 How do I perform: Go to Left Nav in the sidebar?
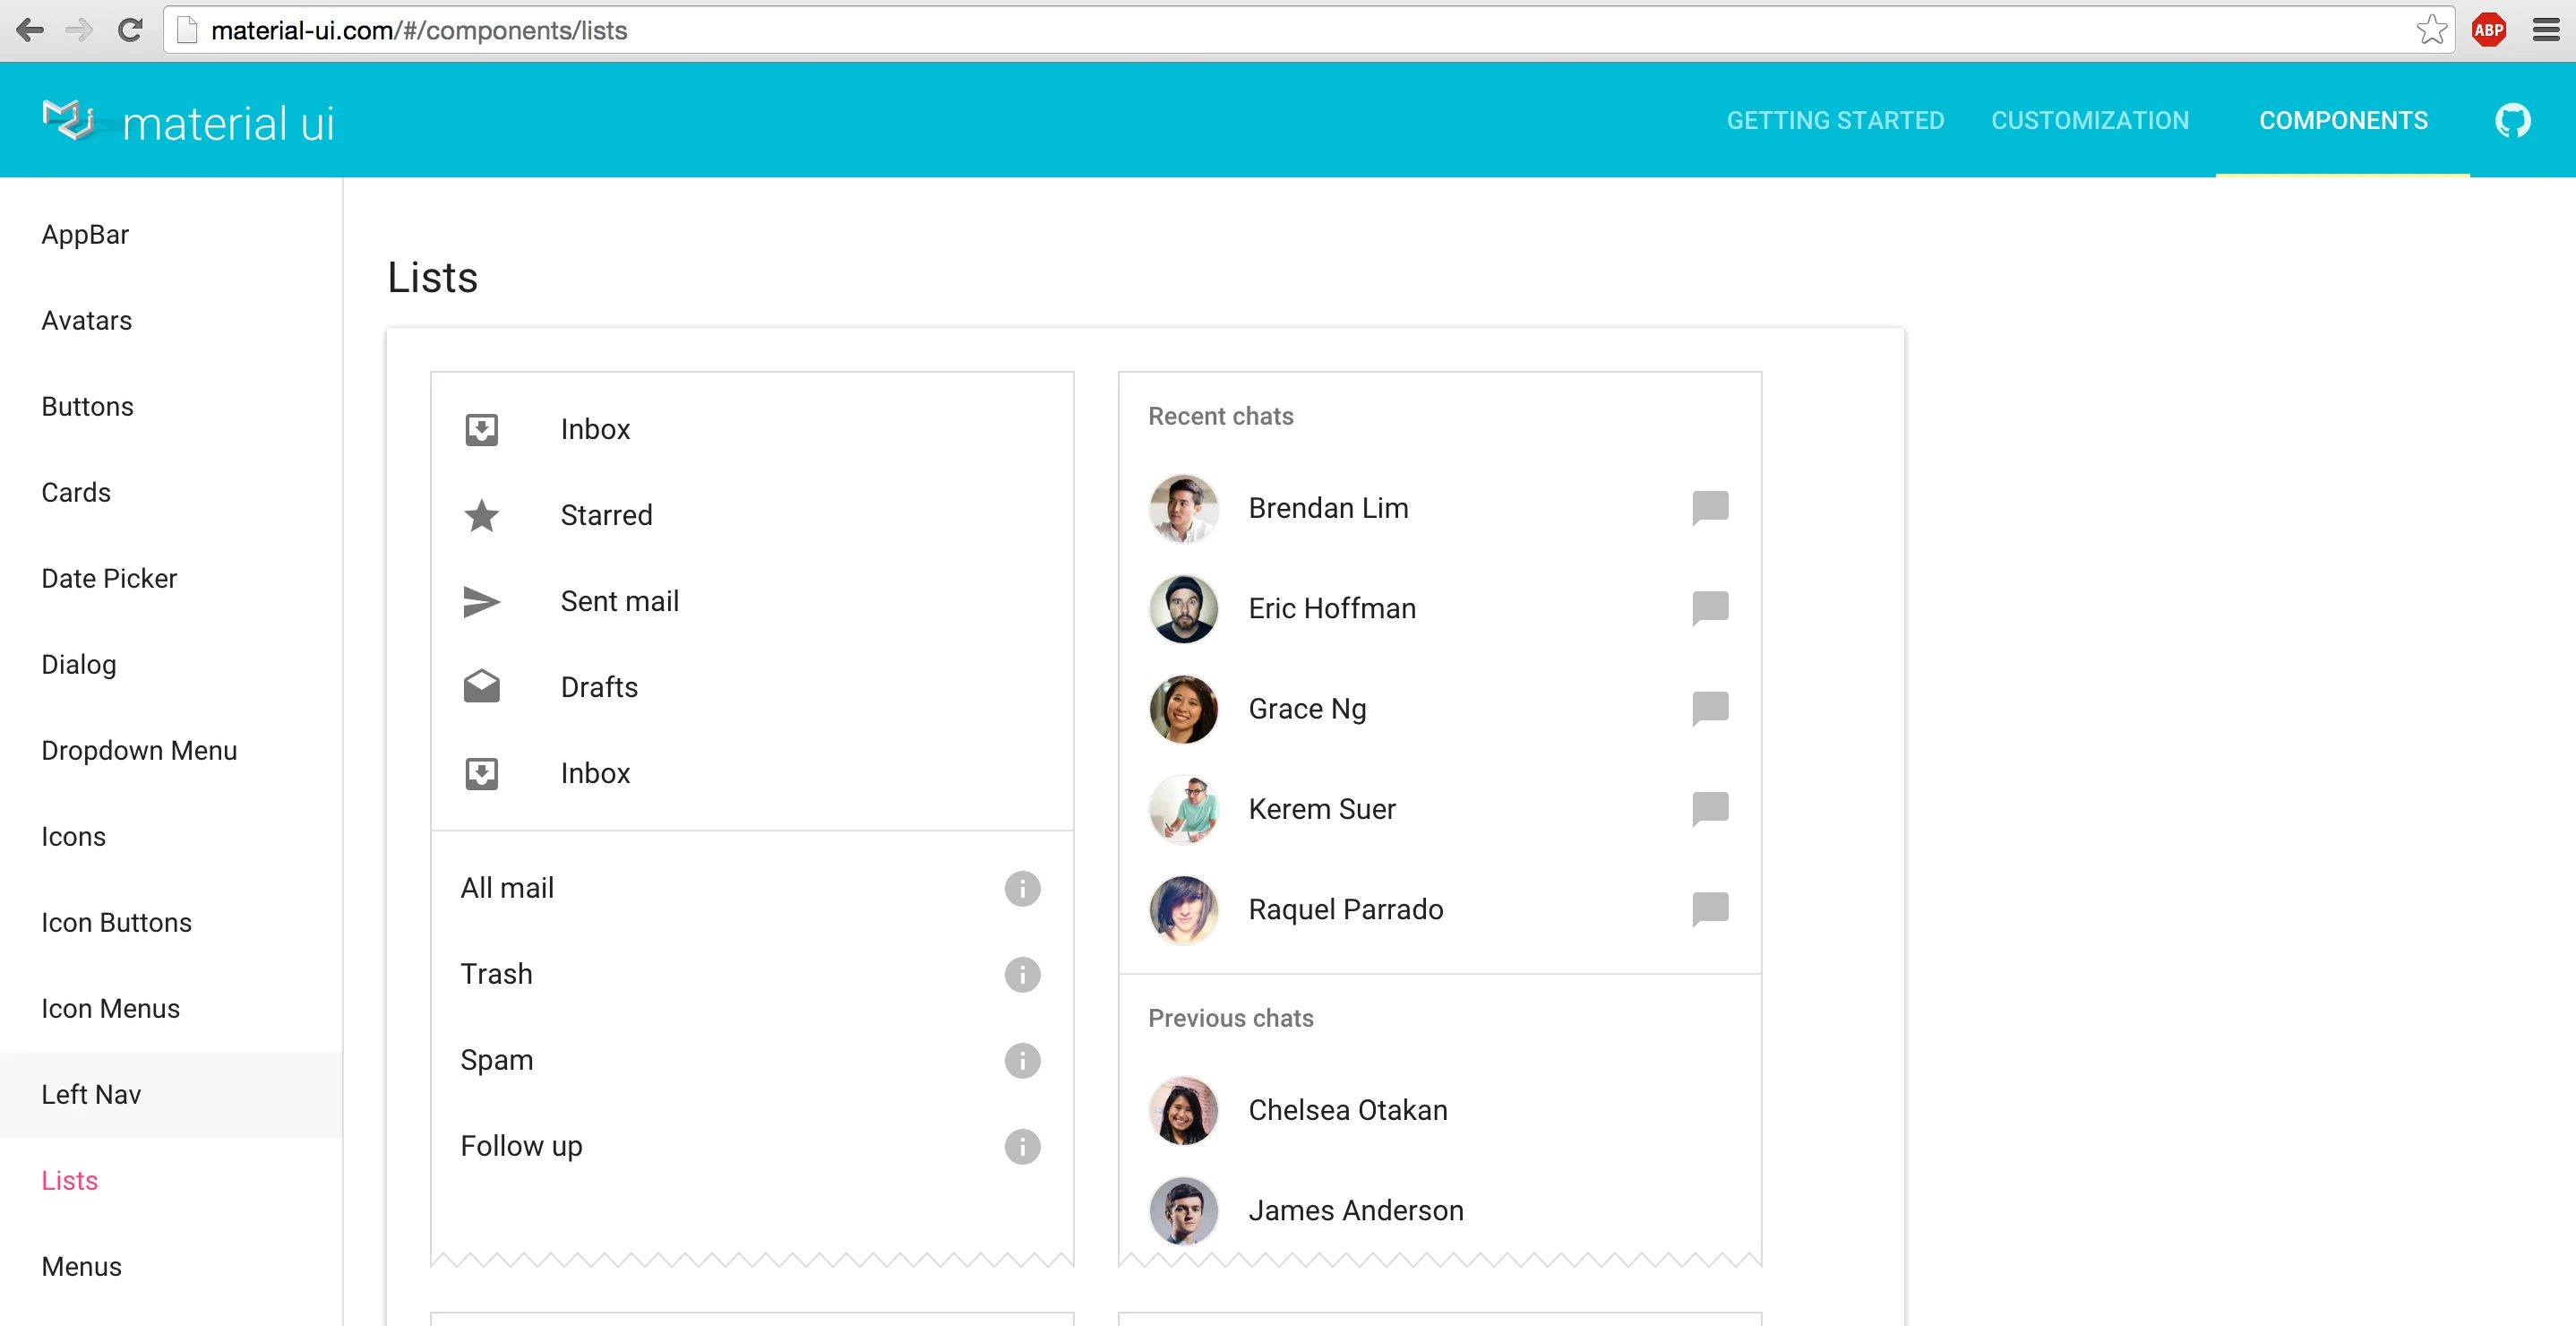91,1094
